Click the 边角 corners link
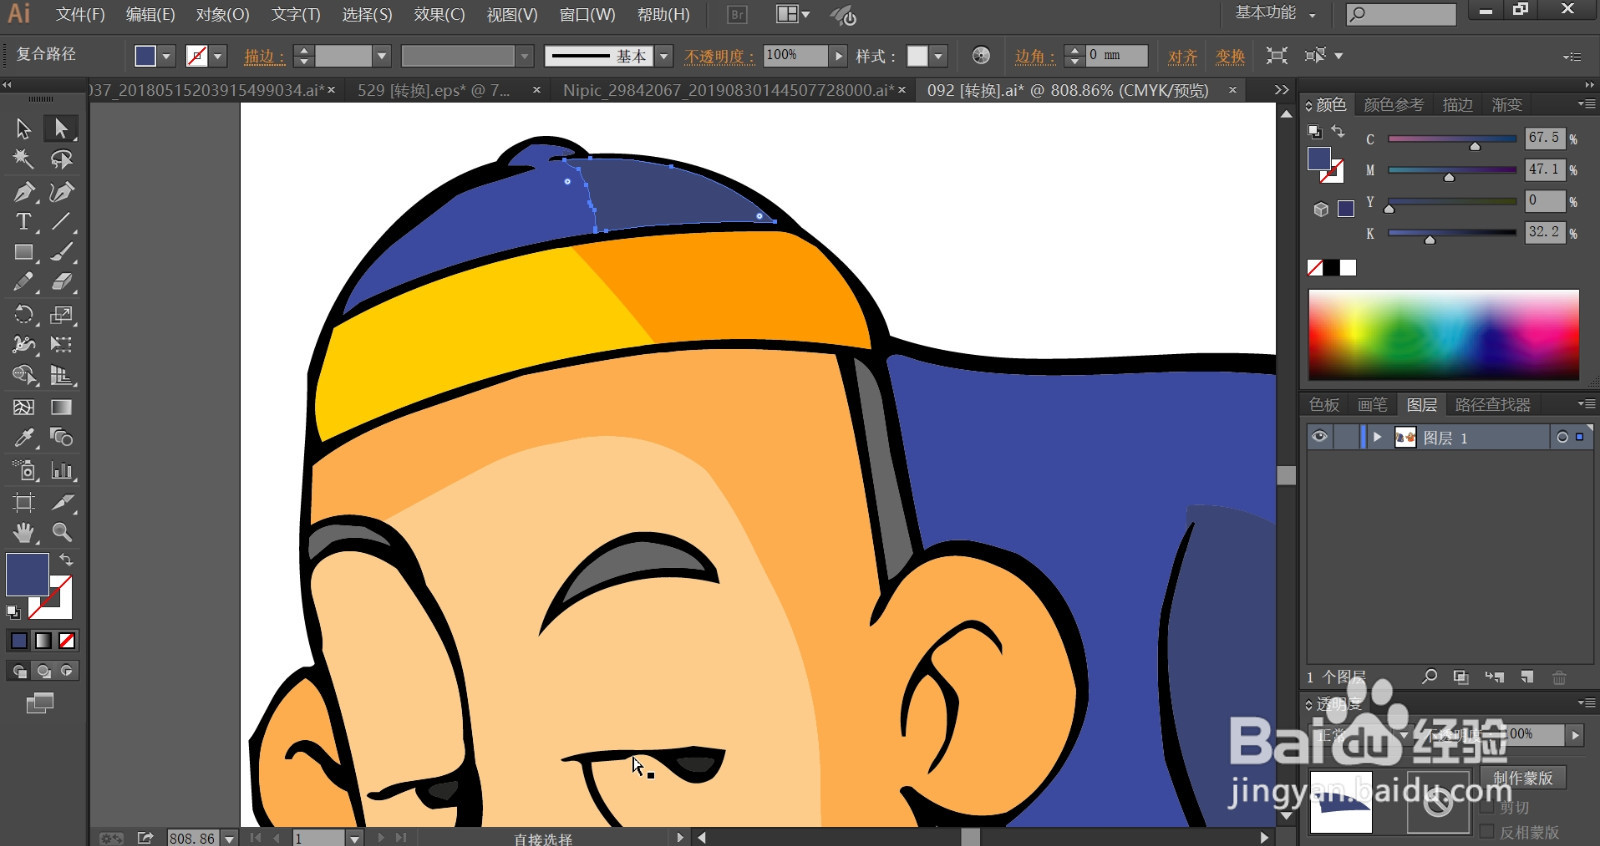The height and width of the screenshot is (846, 1600). click(x=1034, y=56)
